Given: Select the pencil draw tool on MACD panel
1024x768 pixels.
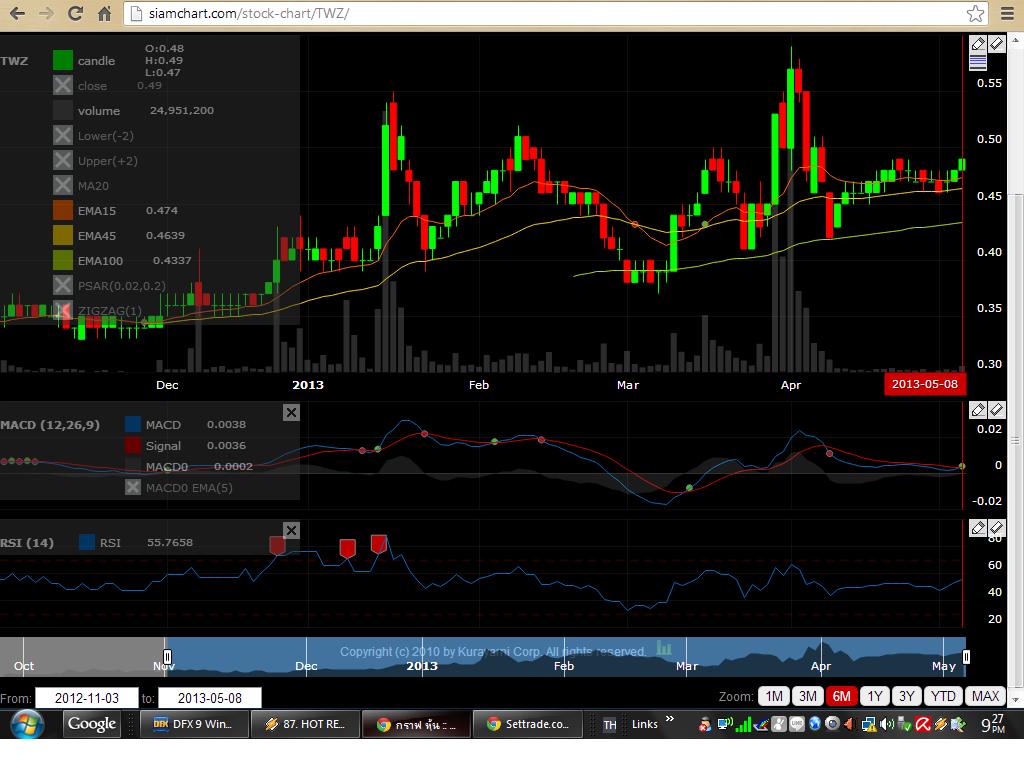Looking at the screenshot, I should [x=978, y=409].
